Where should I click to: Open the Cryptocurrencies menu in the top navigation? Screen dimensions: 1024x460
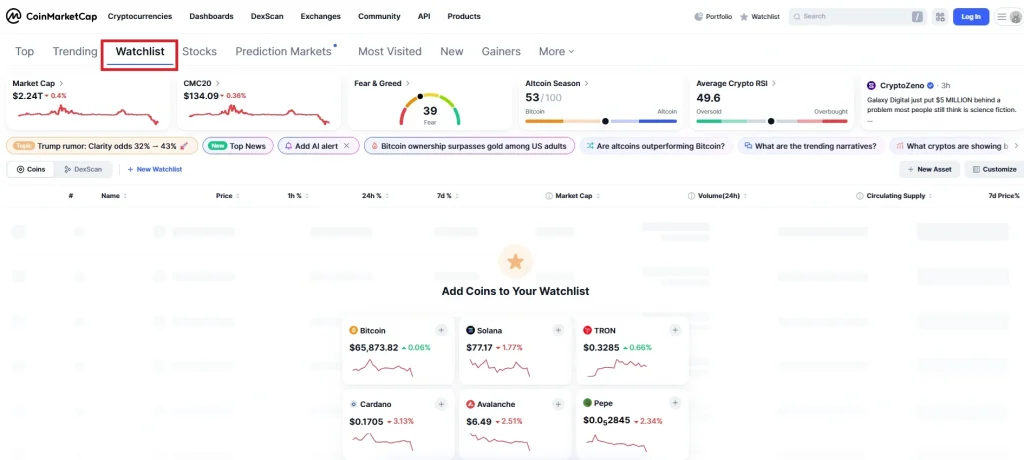click(140, 16)
